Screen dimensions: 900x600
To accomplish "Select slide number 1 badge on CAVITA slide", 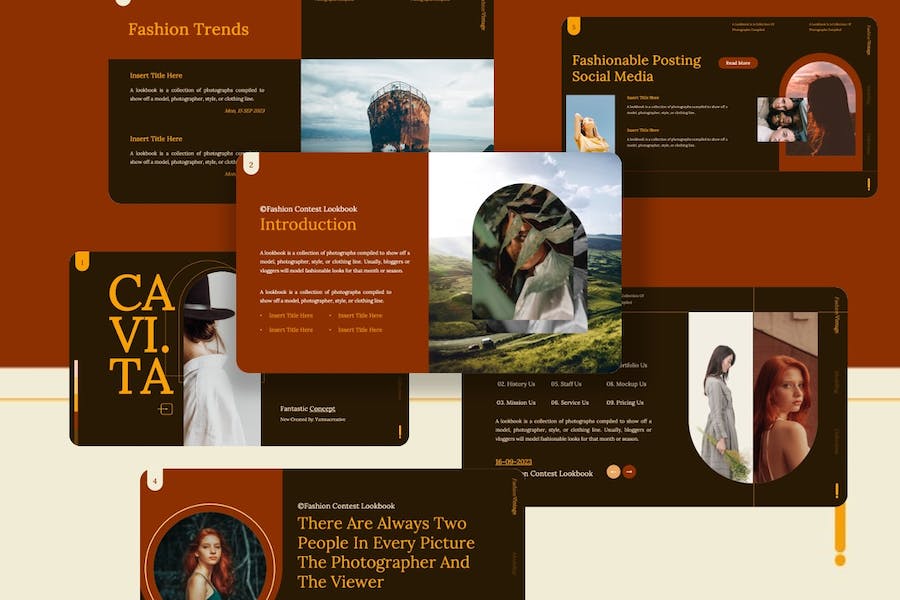I will click(x=81, y=263).
